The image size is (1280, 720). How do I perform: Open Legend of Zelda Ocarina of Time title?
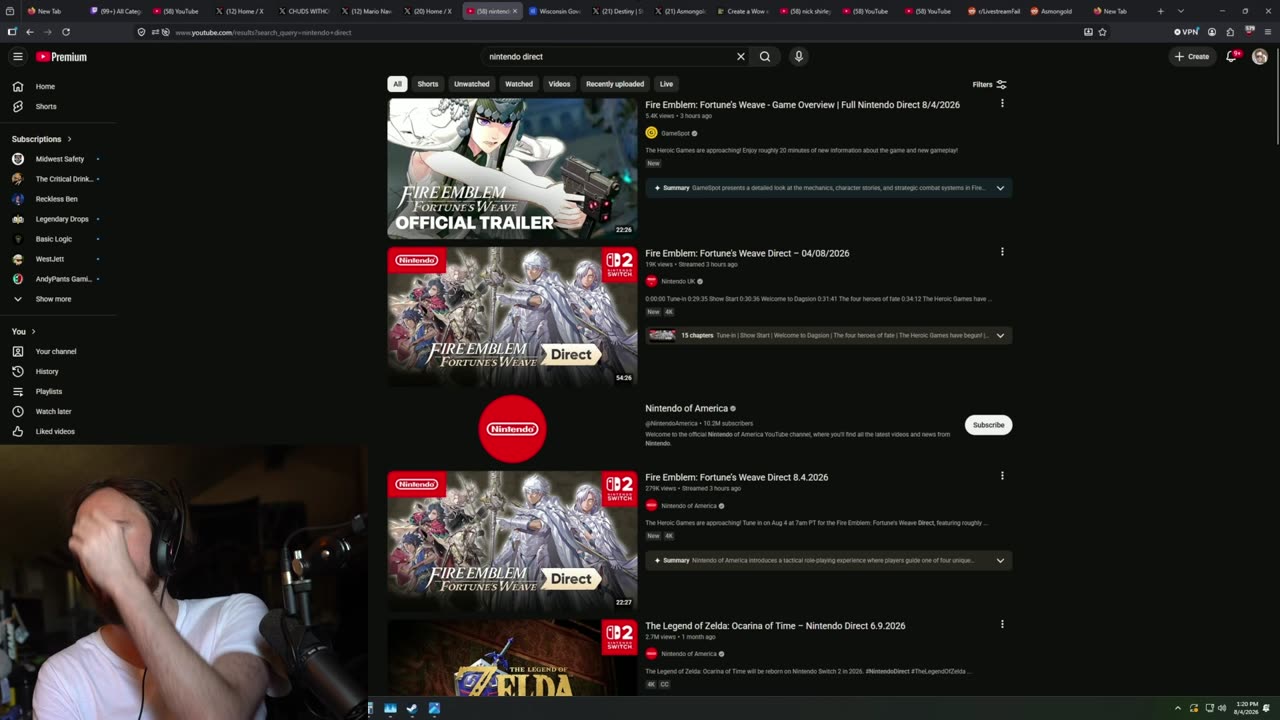[775, 626]
